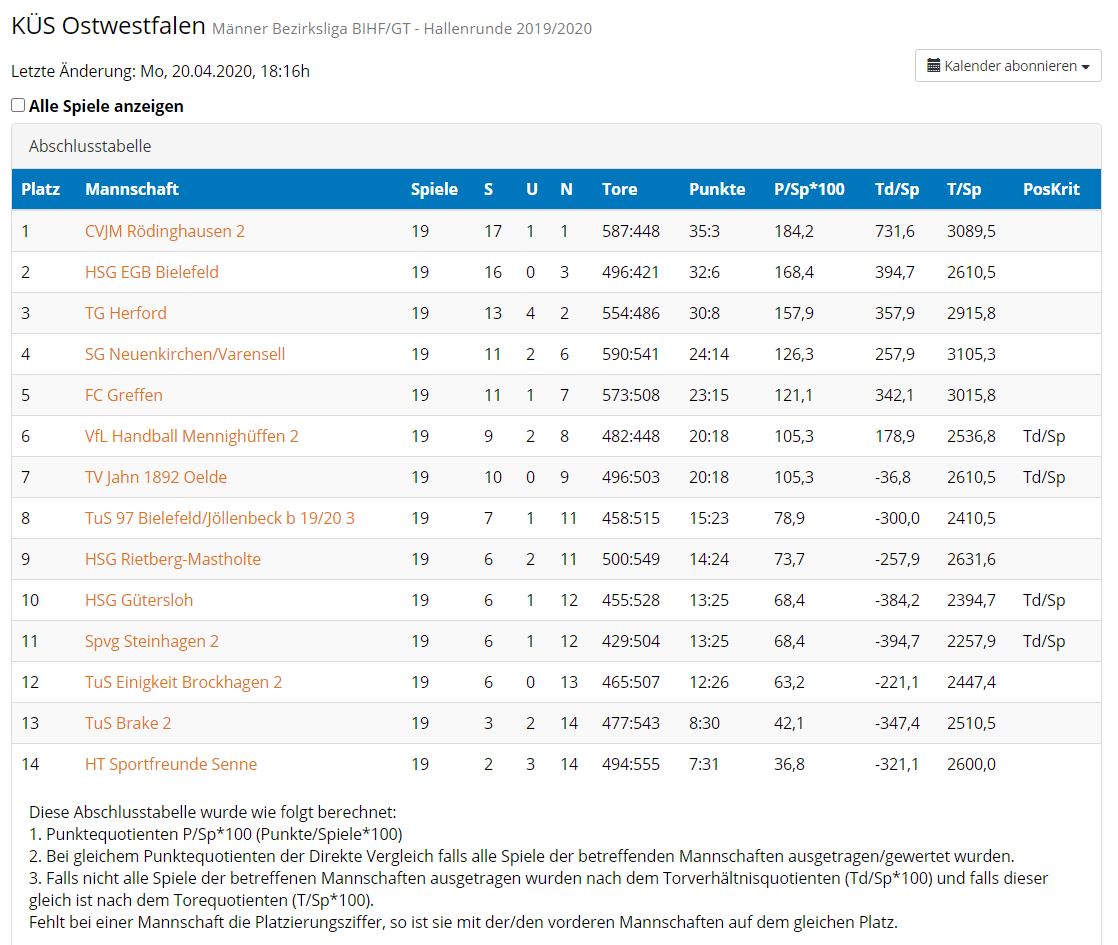Select points 23:15 for FC Greffen
This screenshot has height=945, width=1118.
point(709,395)
